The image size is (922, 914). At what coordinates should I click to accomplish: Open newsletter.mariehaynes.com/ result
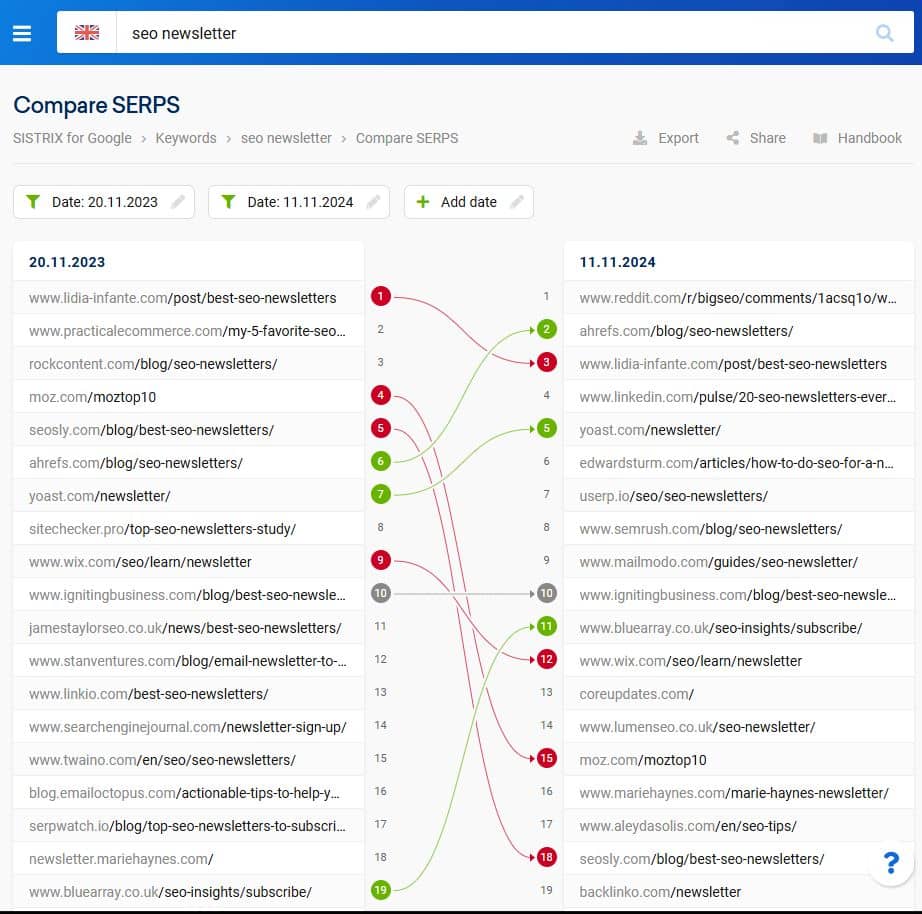tap(121, 859)
